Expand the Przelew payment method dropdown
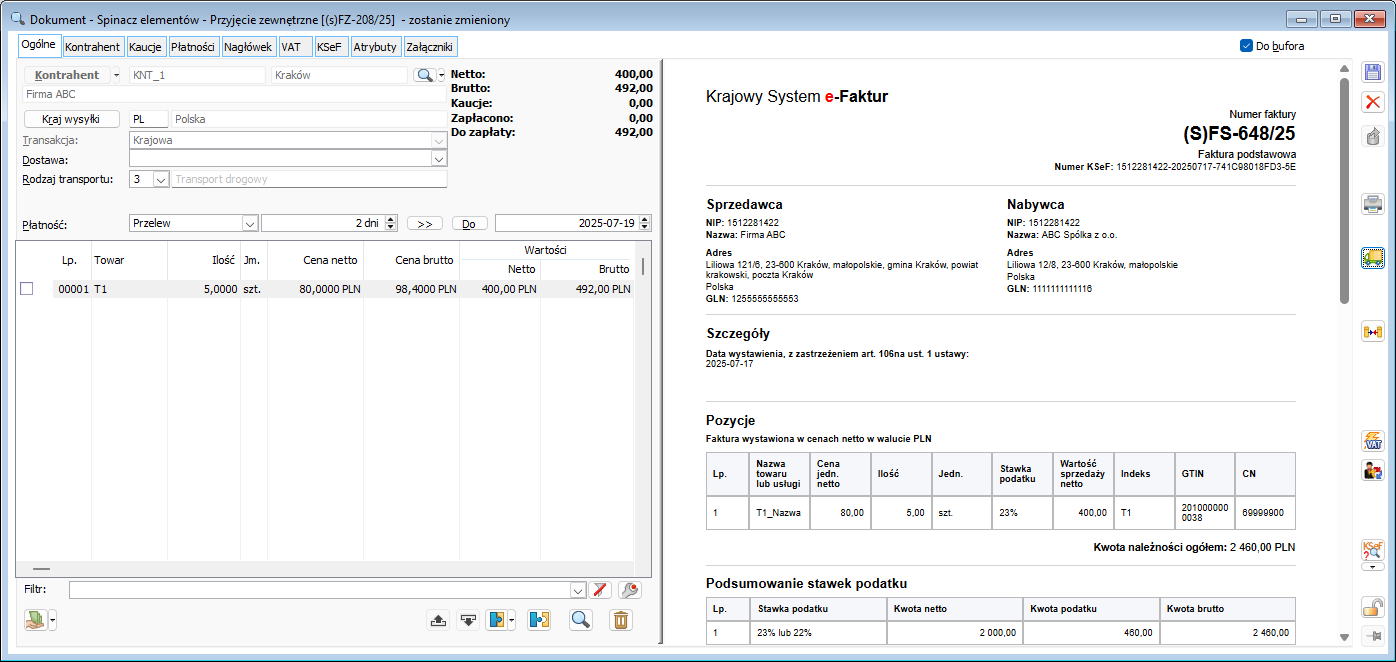Viewport: 1396px width, 662px height. [x=250, y=224]
